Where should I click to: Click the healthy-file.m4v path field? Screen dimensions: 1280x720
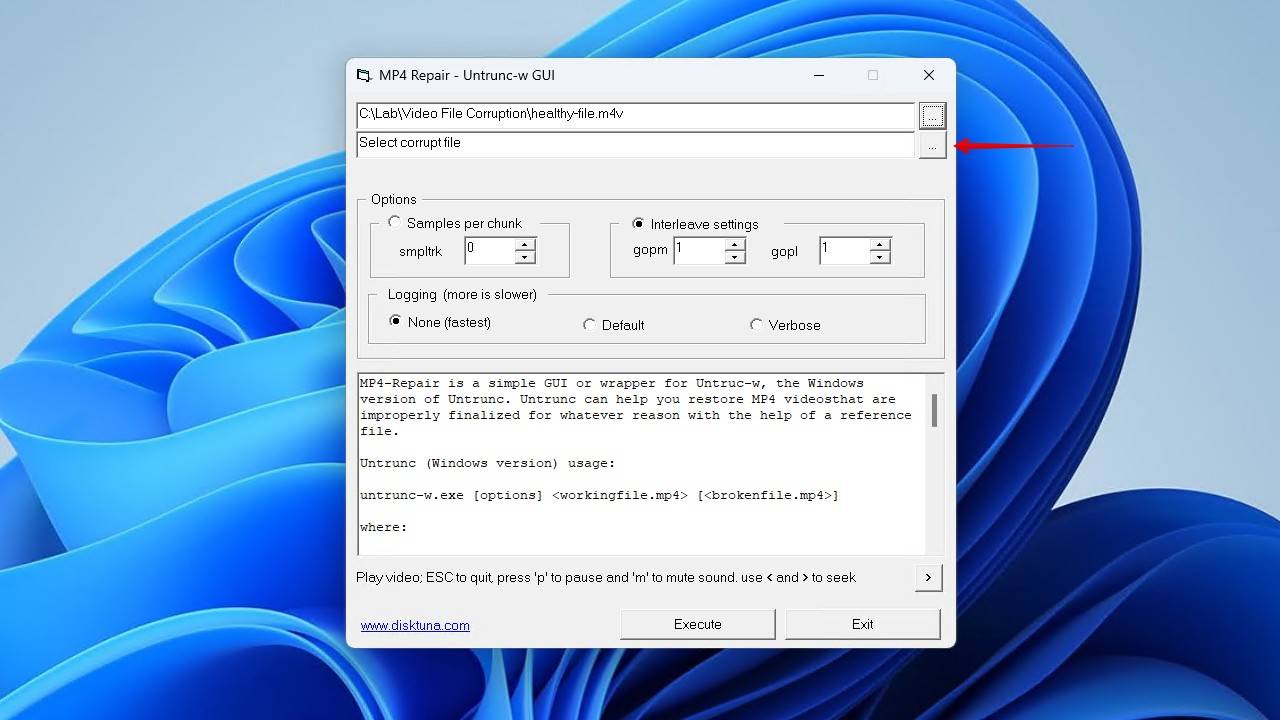(x=635, y=115)
